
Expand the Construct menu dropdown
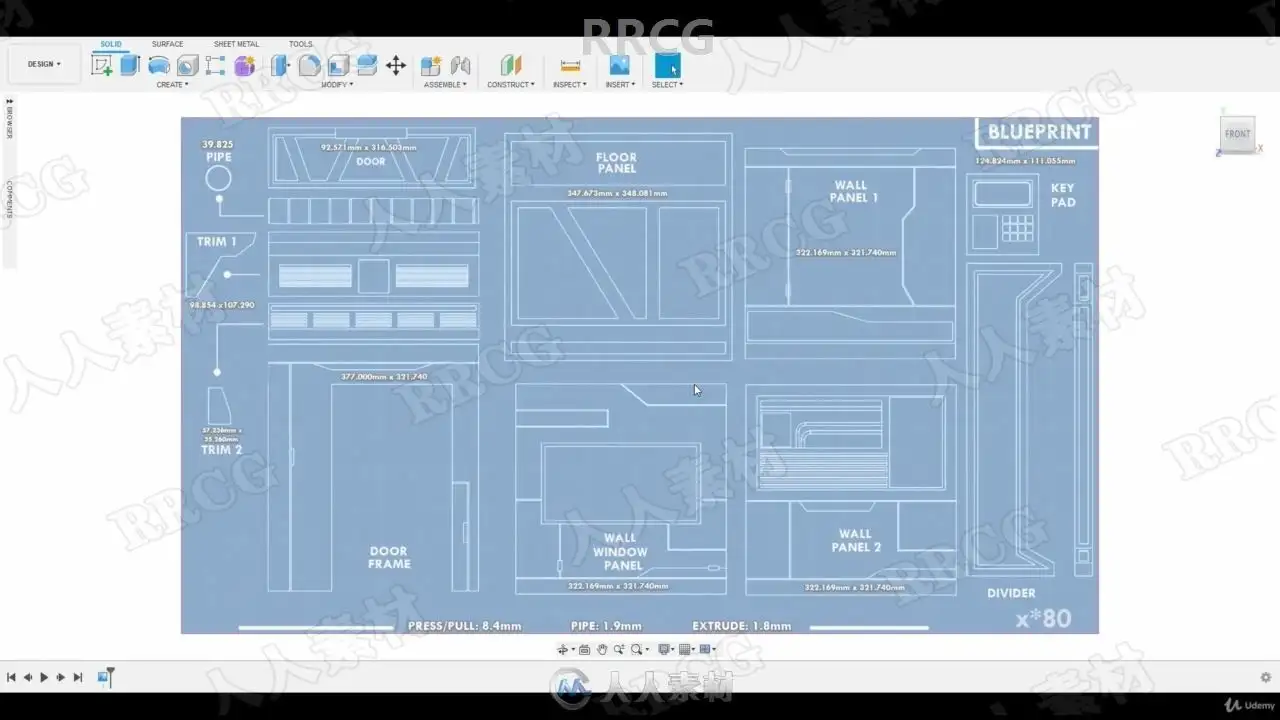(511, 85)
